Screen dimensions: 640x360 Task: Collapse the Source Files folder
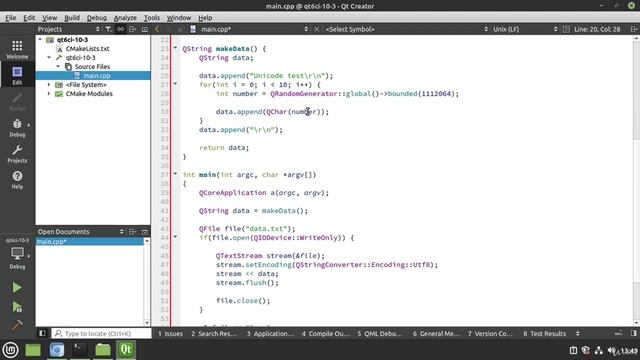pos(58,67)
